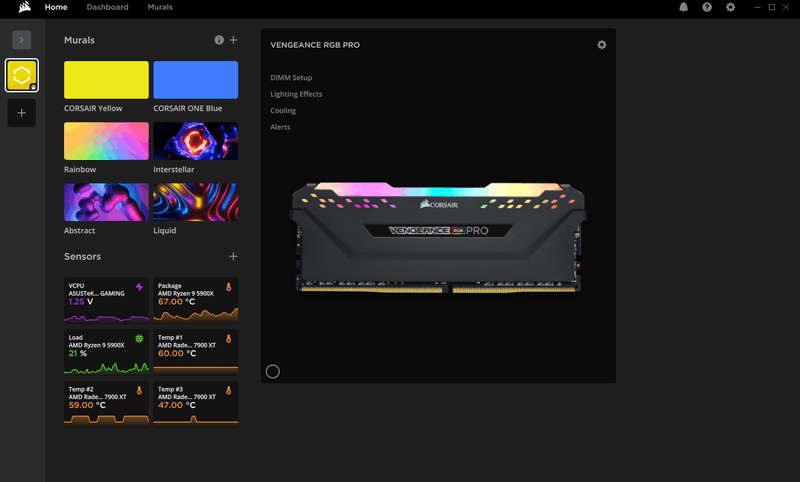
Task: Select the Interstellar mural thumbnail
Action: pos(195,141)
